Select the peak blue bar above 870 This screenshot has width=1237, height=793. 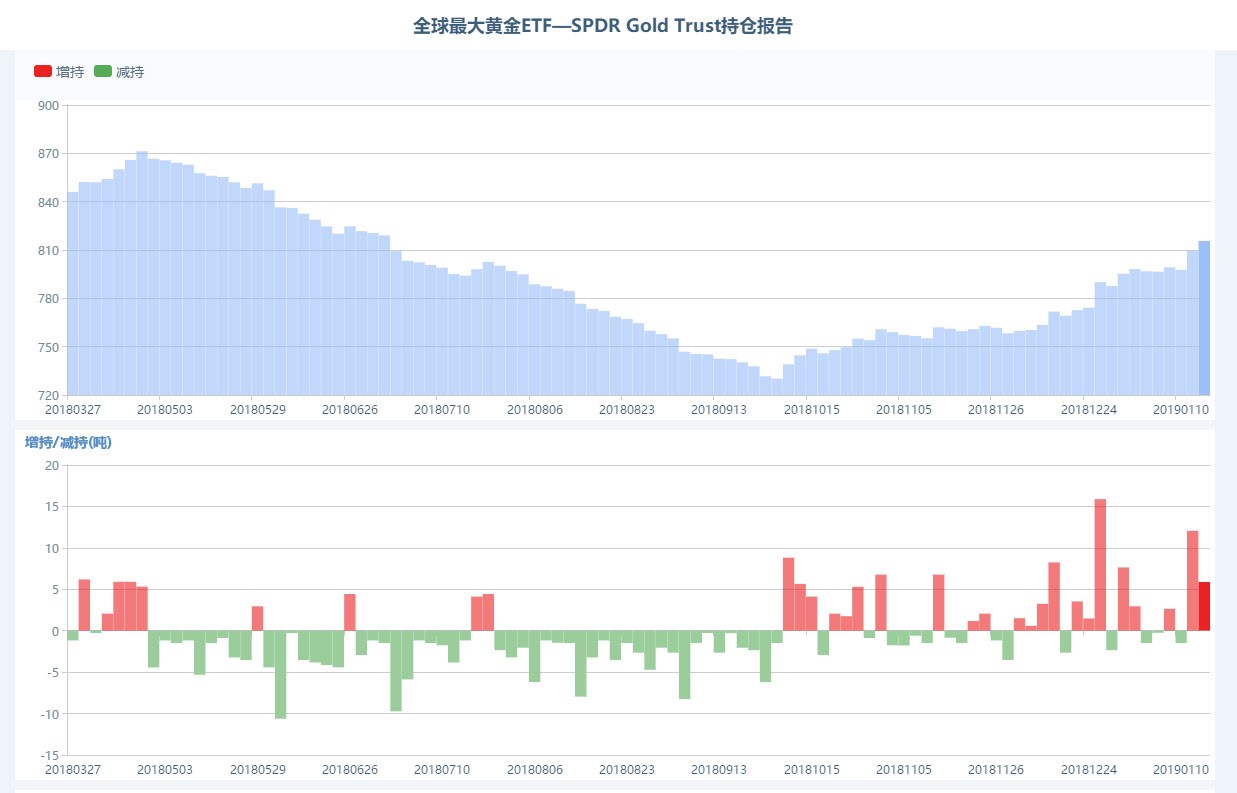(x=142, y=273)
